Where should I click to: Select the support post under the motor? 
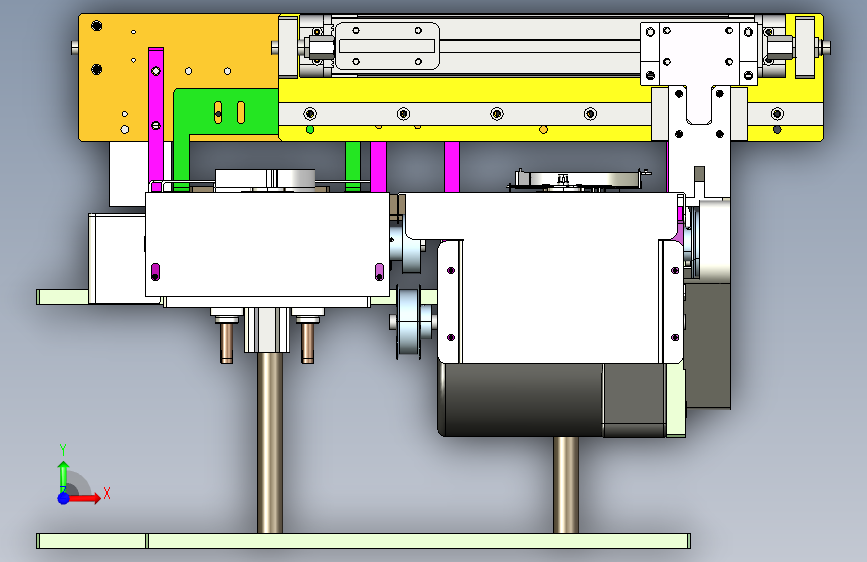tap(566, 485)
